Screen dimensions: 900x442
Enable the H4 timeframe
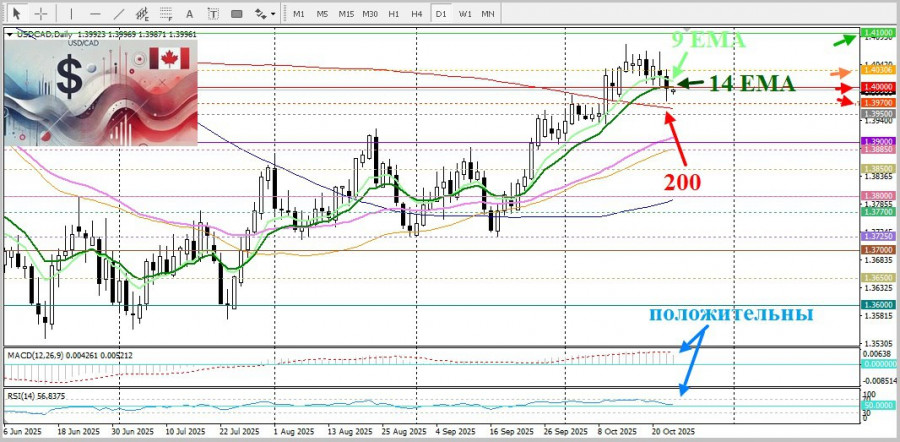417,13
